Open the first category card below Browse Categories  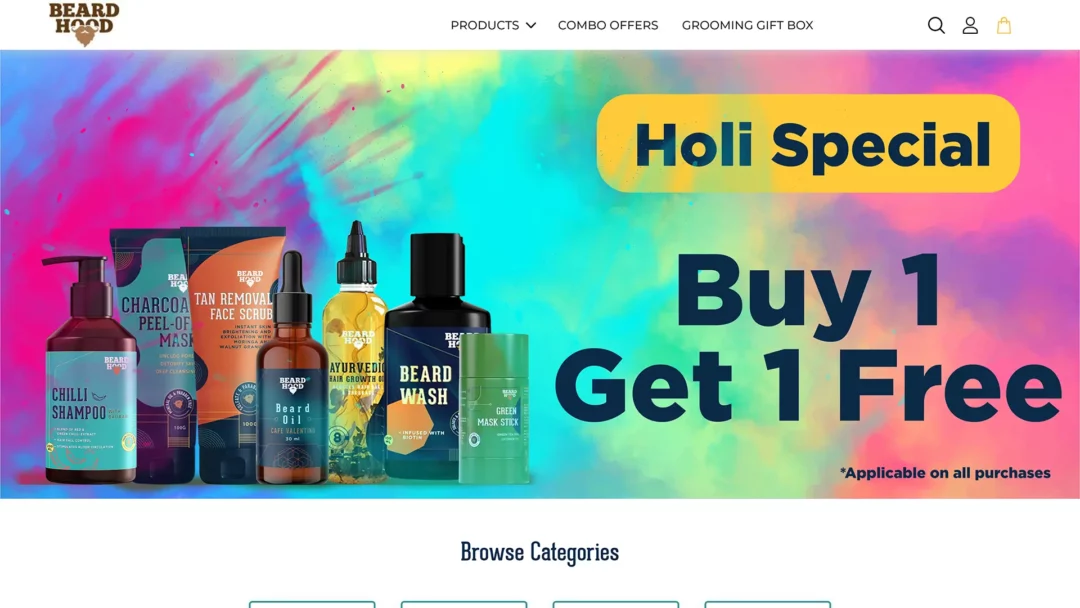pos(312,605)
